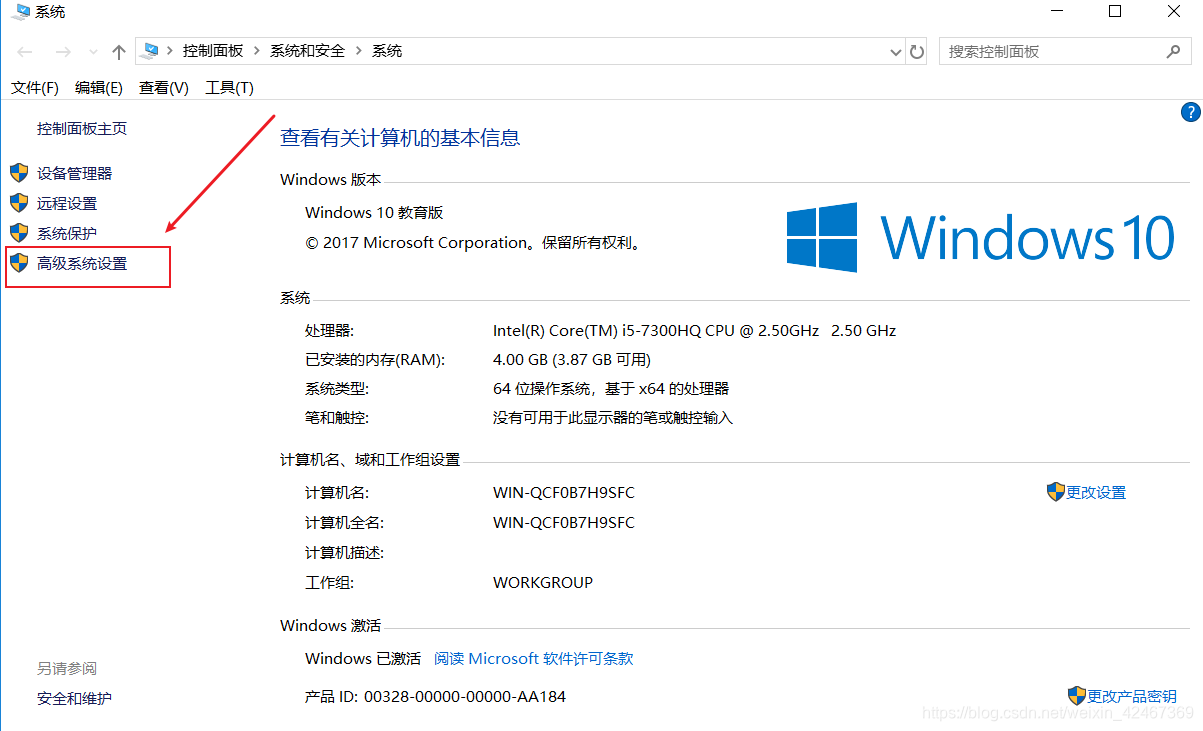
Task: Open 高级系统设置 link
Action: 82,264
